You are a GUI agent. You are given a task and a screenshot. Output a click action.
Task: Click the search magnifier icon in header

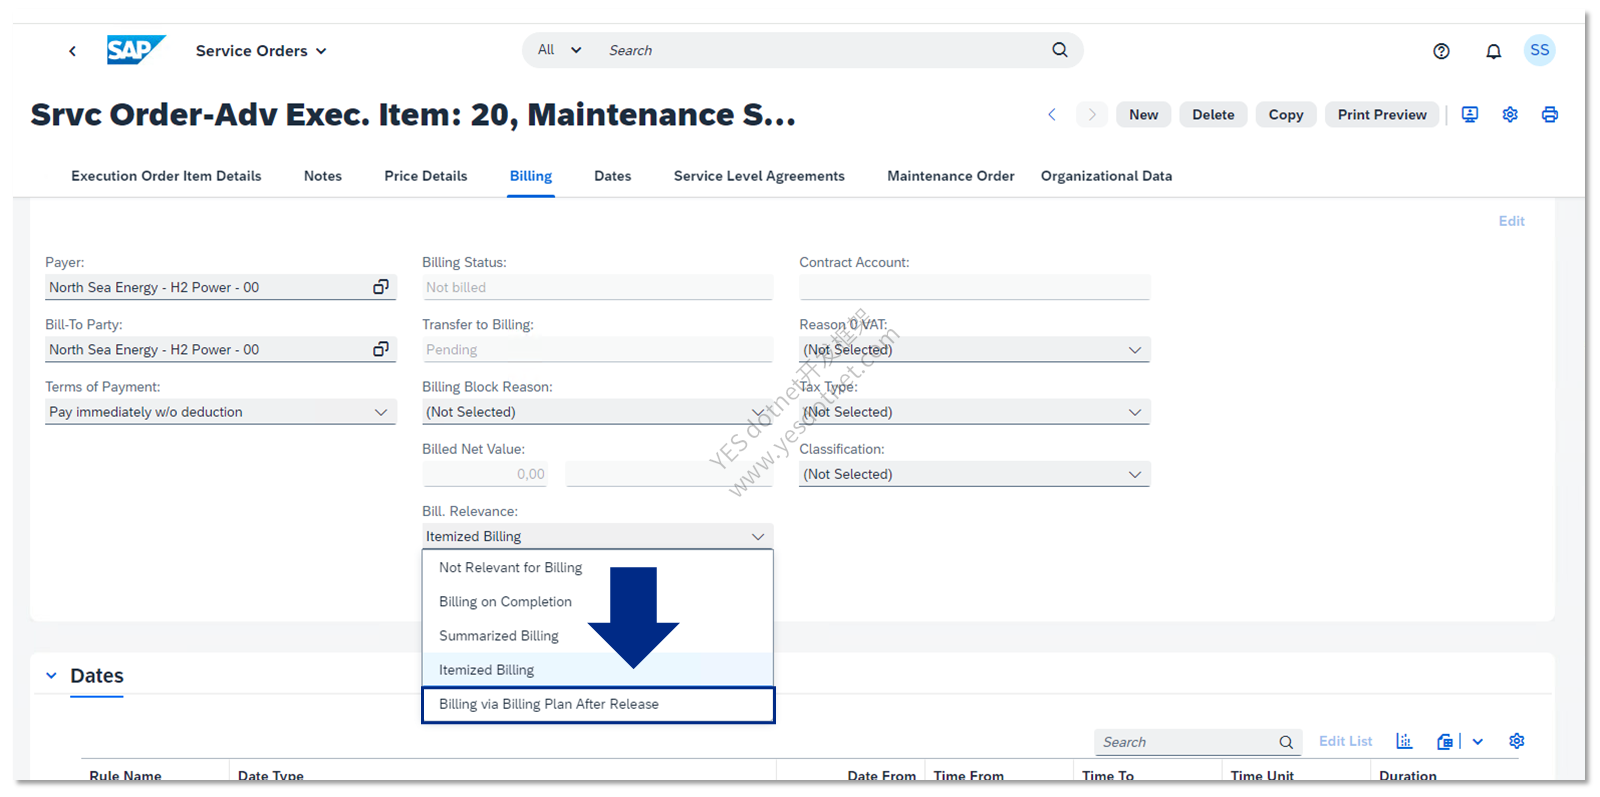tap(1060, 50)
